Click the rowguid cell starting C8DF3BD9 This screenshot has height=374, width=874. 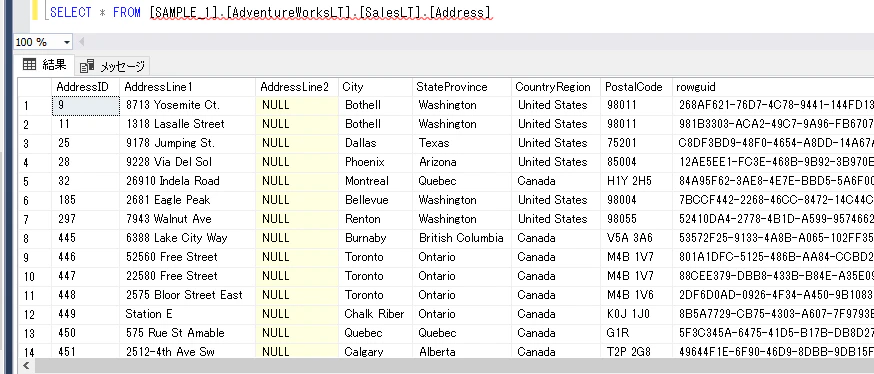click(x=773, y=143)
